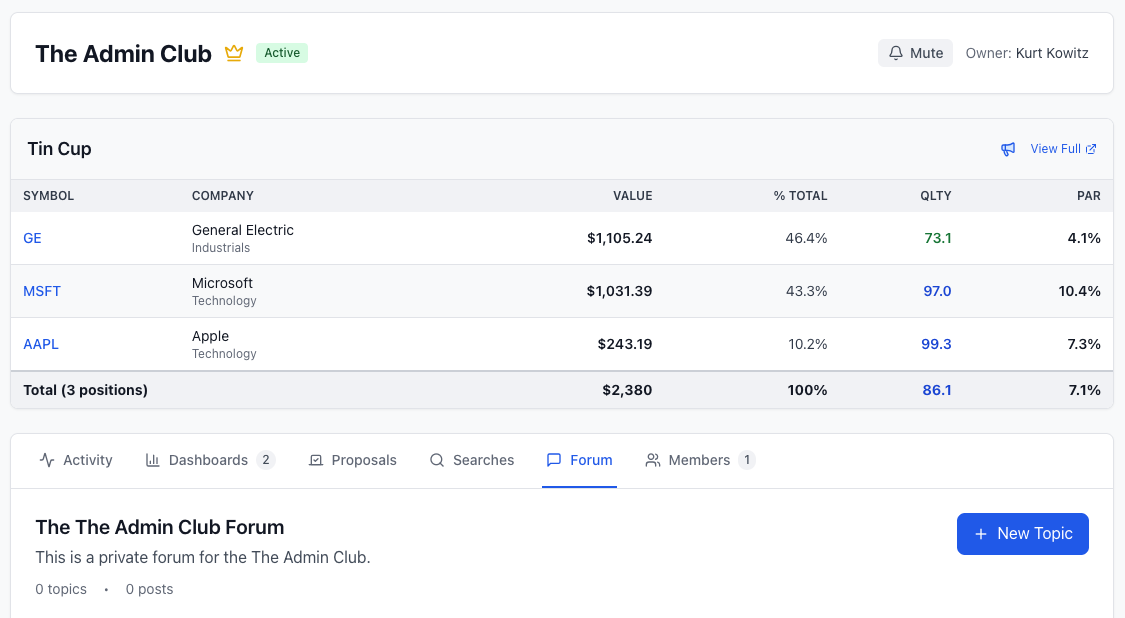Click total PAR value 7.1%
The image size is (1125, 618).
[x=1085, y=390]
